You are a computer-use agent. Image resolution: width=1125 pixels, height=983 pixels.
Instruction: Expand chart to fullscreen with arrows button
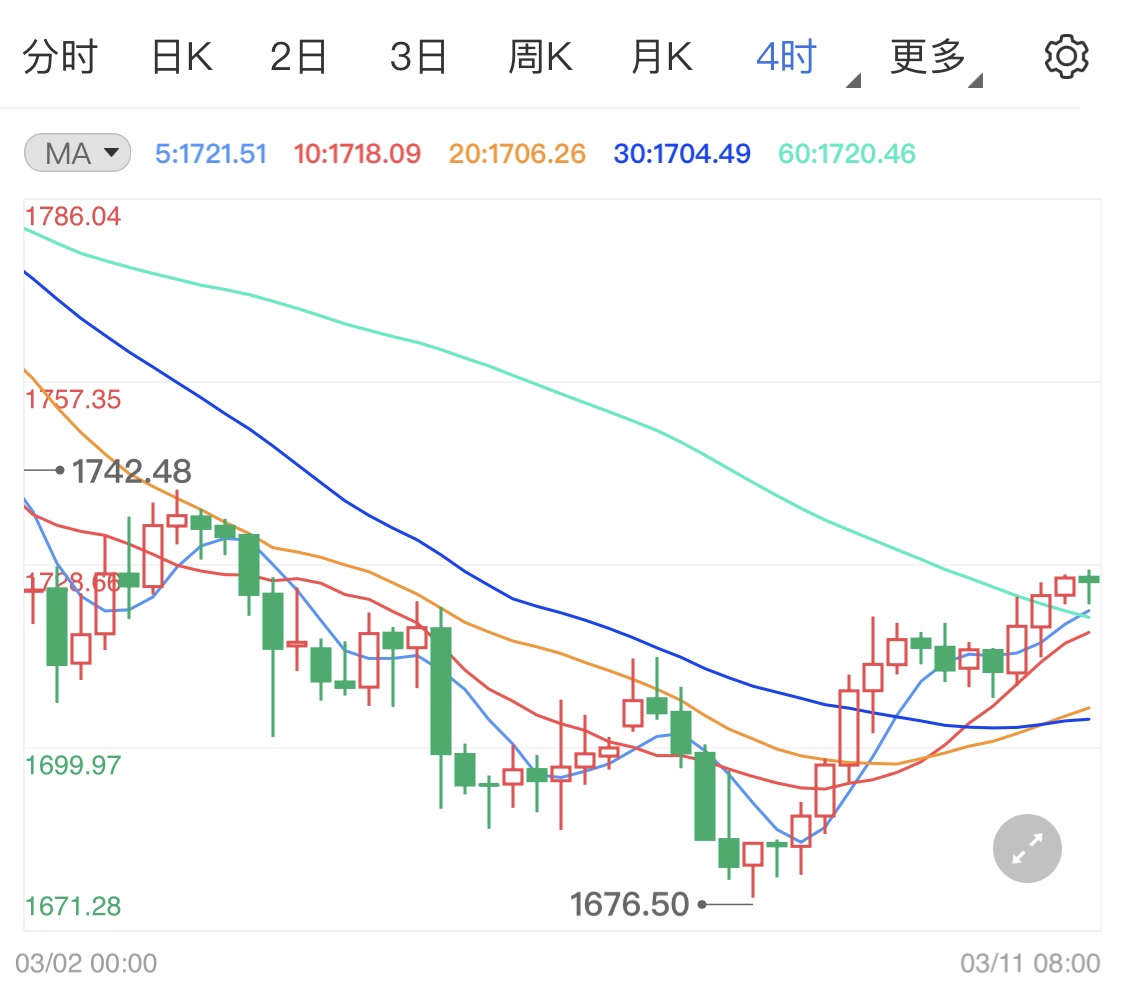click(x=1027, y=848)
